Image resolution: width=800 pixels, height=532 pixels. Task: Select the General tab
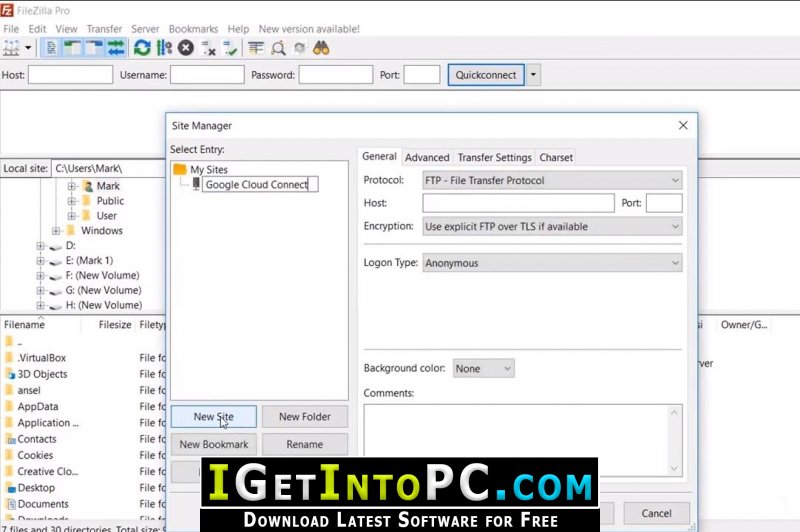380,157
